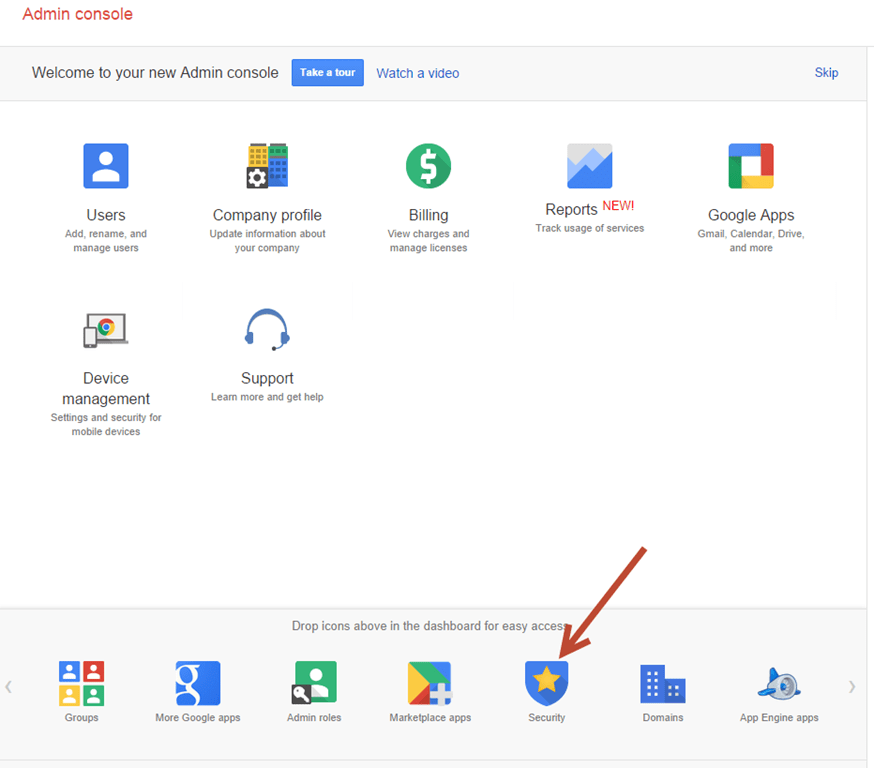874x768 pixels.
Task: Show more icons with right chevron
Action: (x=852, y=687)
